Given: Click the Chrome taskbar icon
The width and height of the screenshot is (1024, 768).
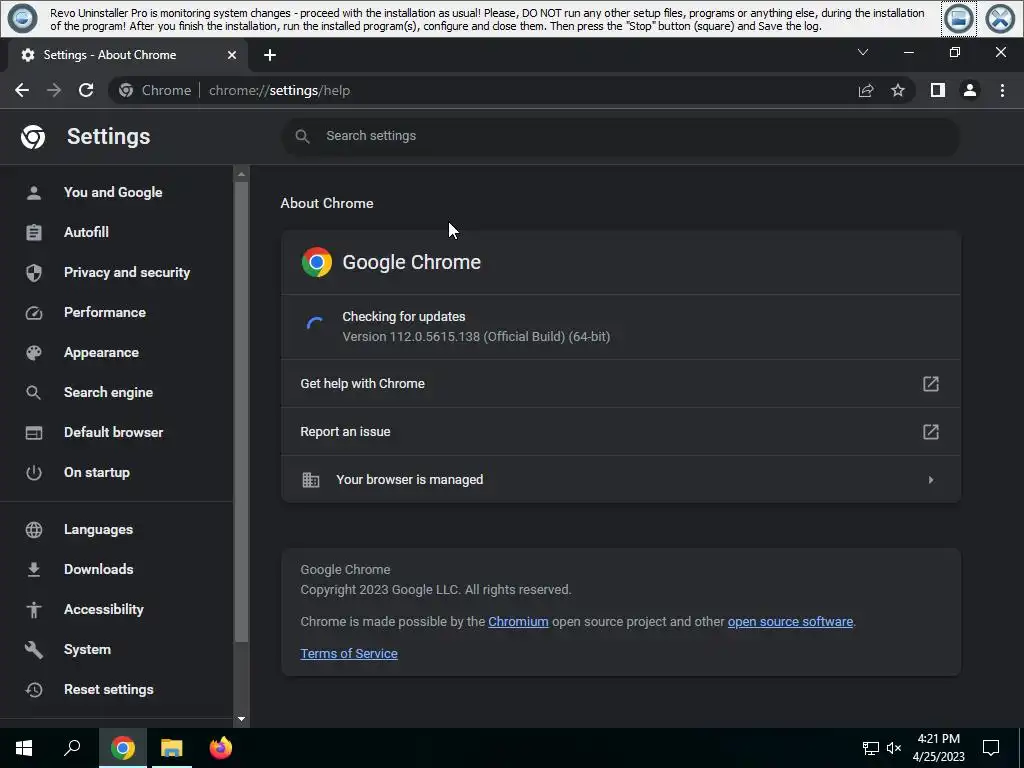Looking at the screenshot, I should click(123, 748).
